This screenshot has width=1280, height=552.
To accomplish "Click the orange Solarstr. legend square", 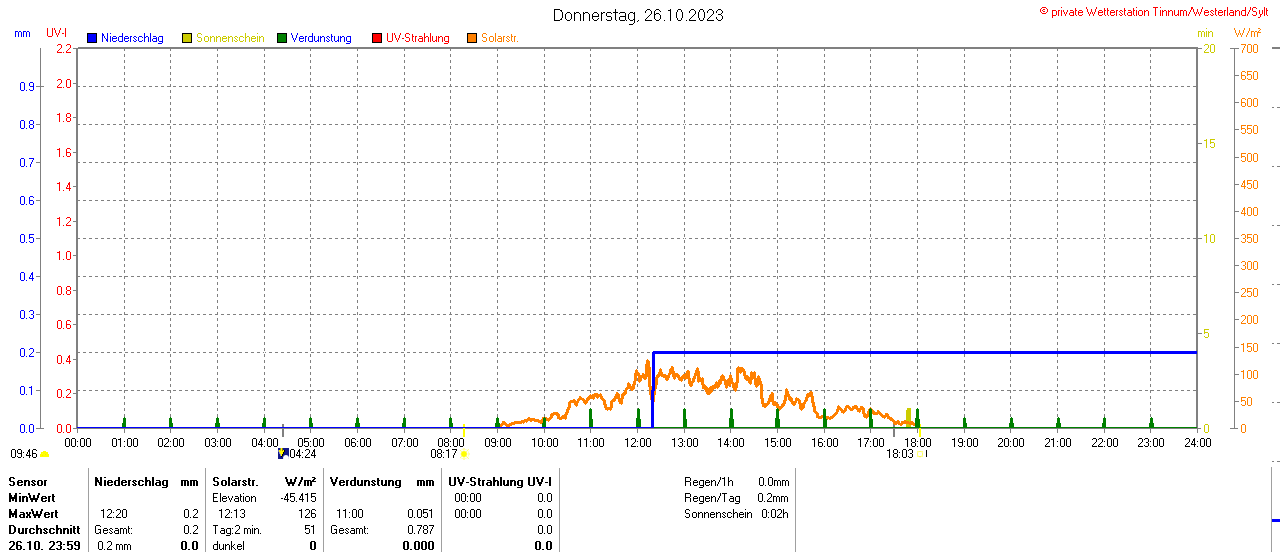I will tap(472, 38).
